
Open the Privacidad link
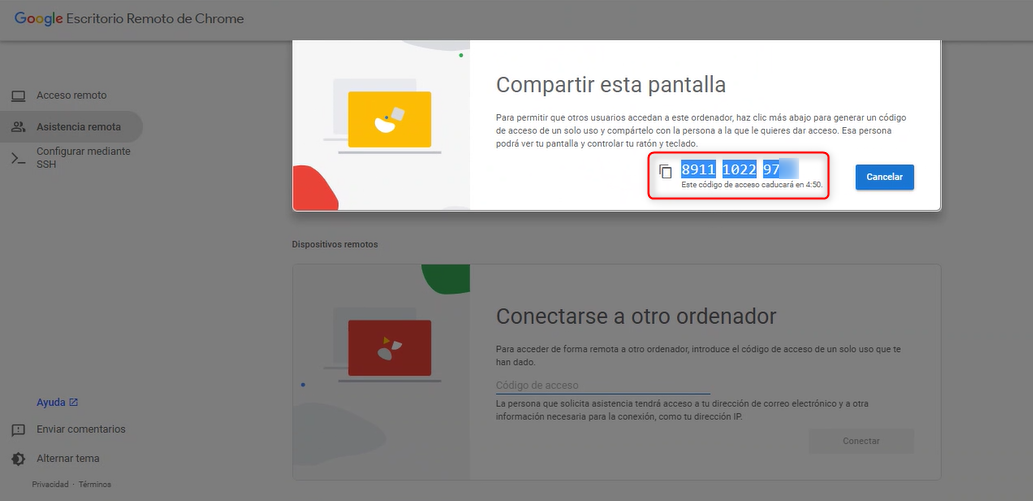50,484
